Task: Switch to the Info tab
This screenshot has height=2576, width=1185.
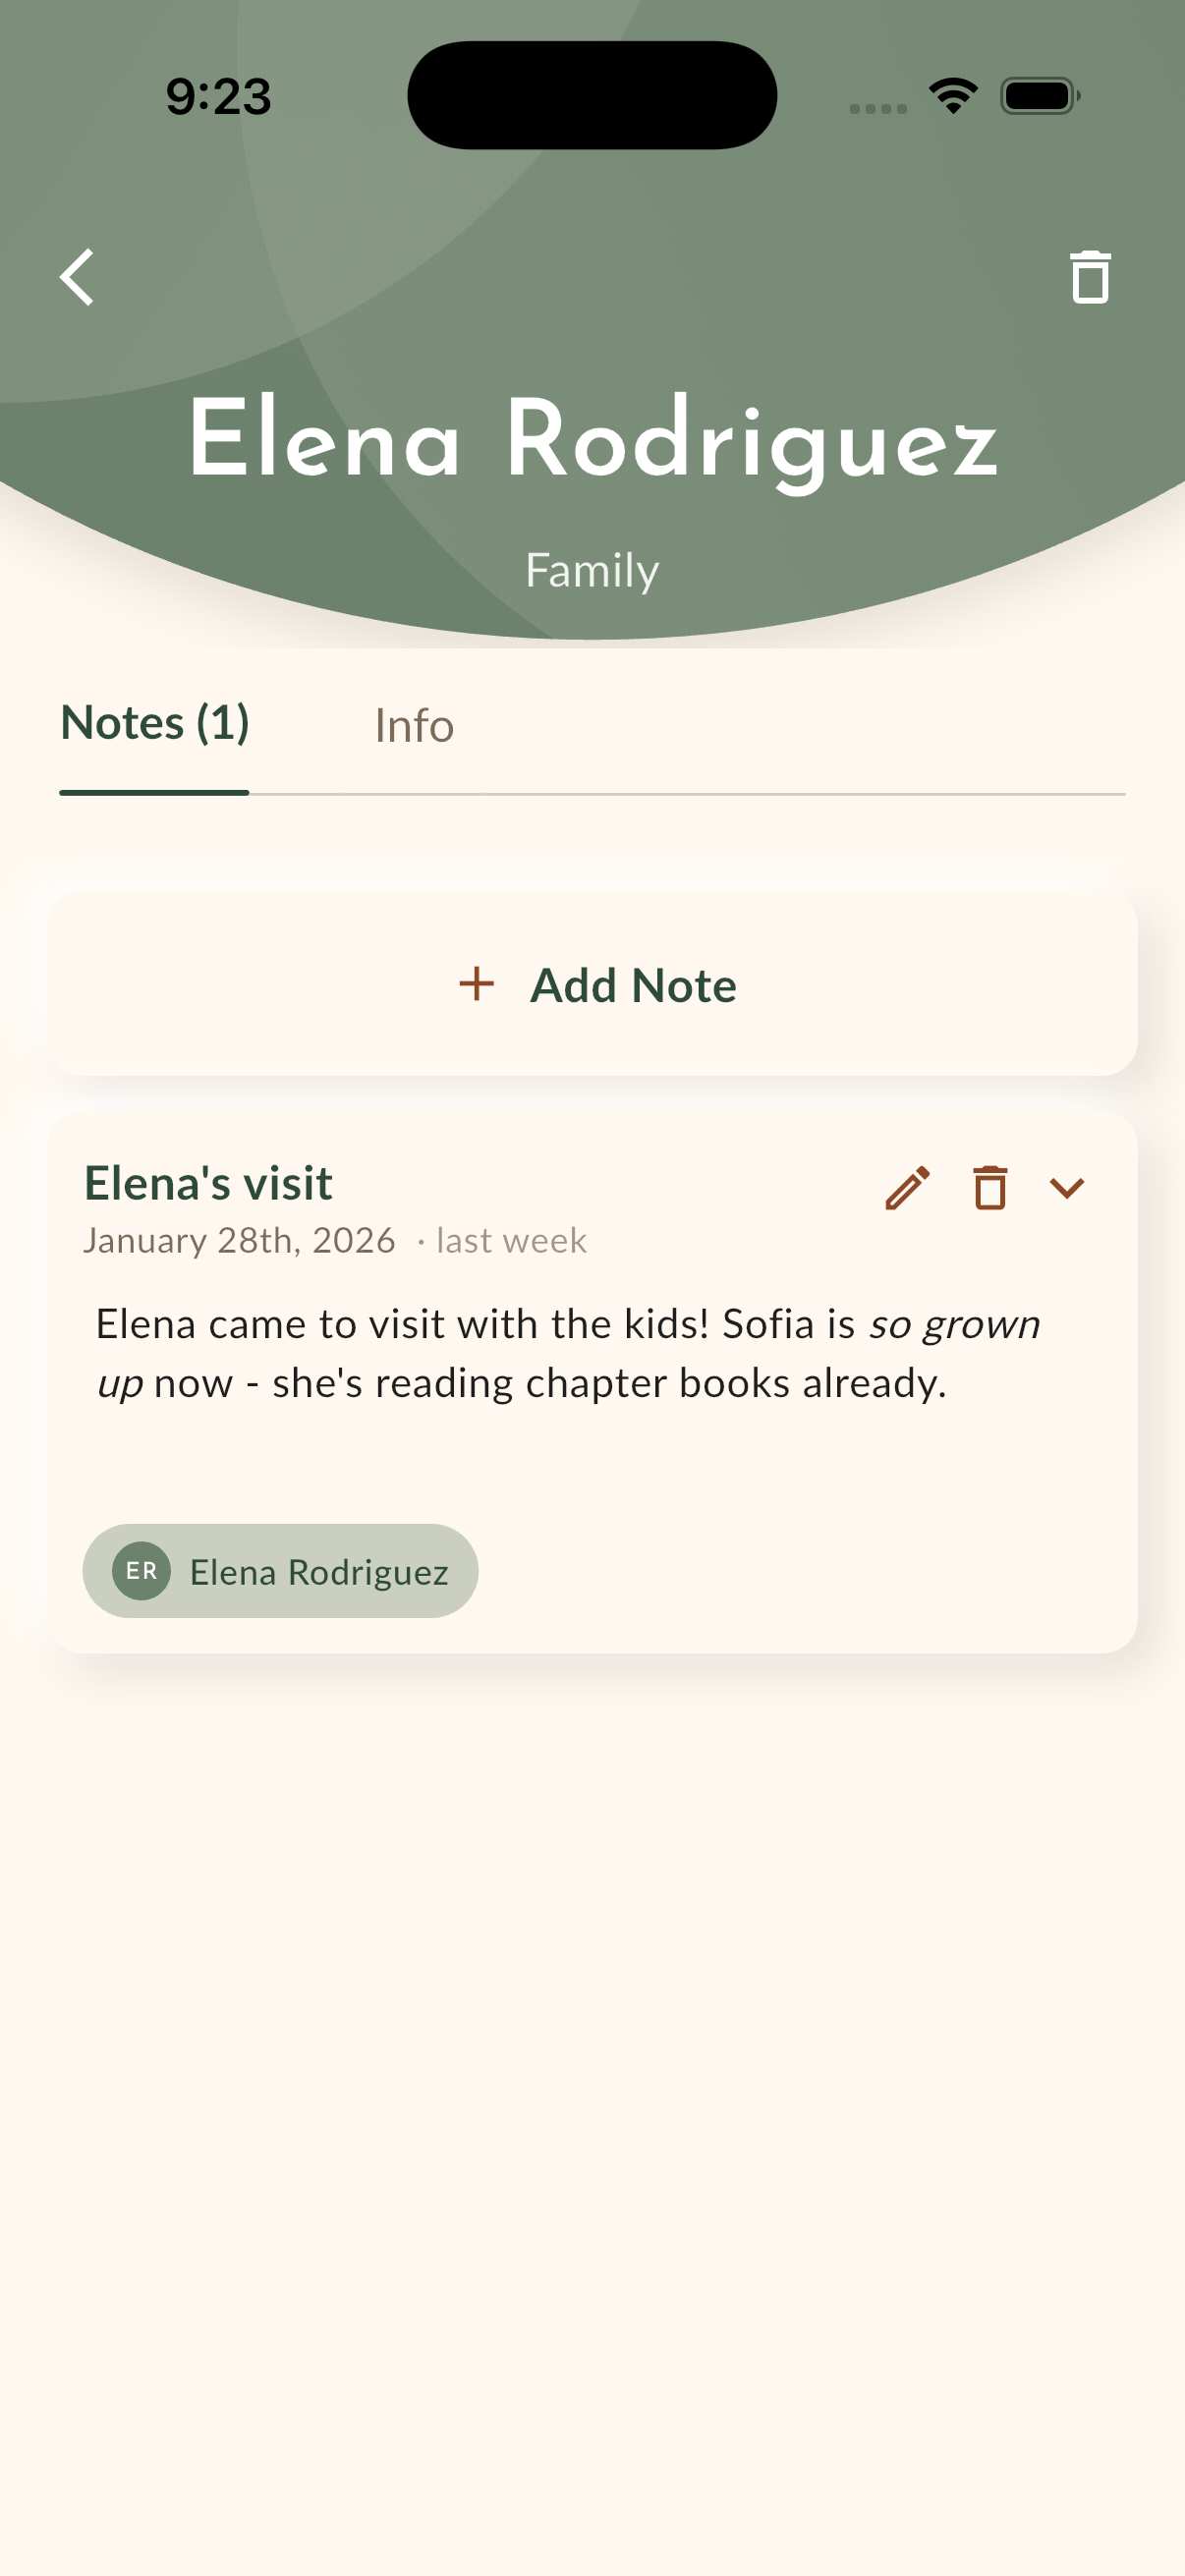Action: click(x=414, y=726)
